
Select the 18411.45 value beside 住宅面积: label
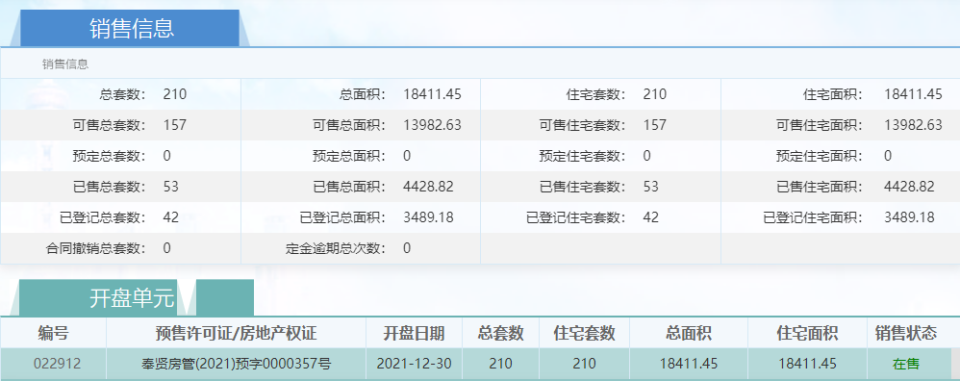[x=913, y=94]
